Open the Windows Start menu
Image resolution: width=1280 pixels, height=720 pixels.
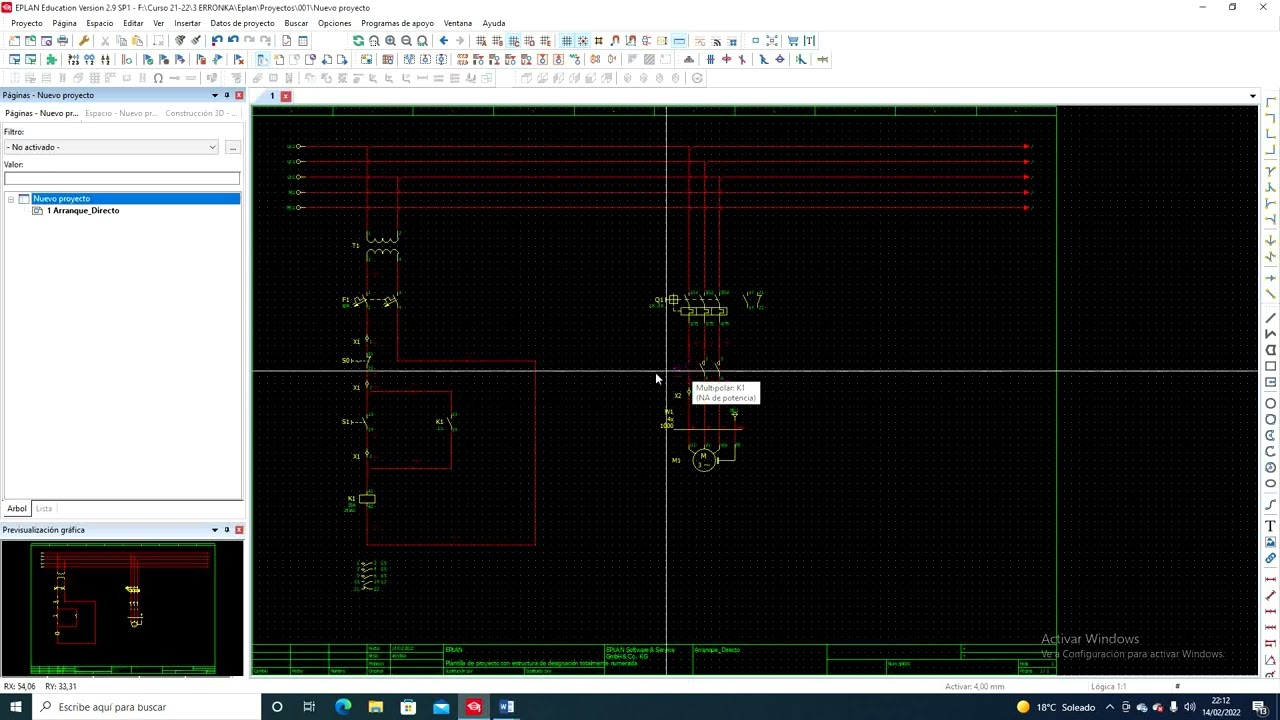(16, 707)
